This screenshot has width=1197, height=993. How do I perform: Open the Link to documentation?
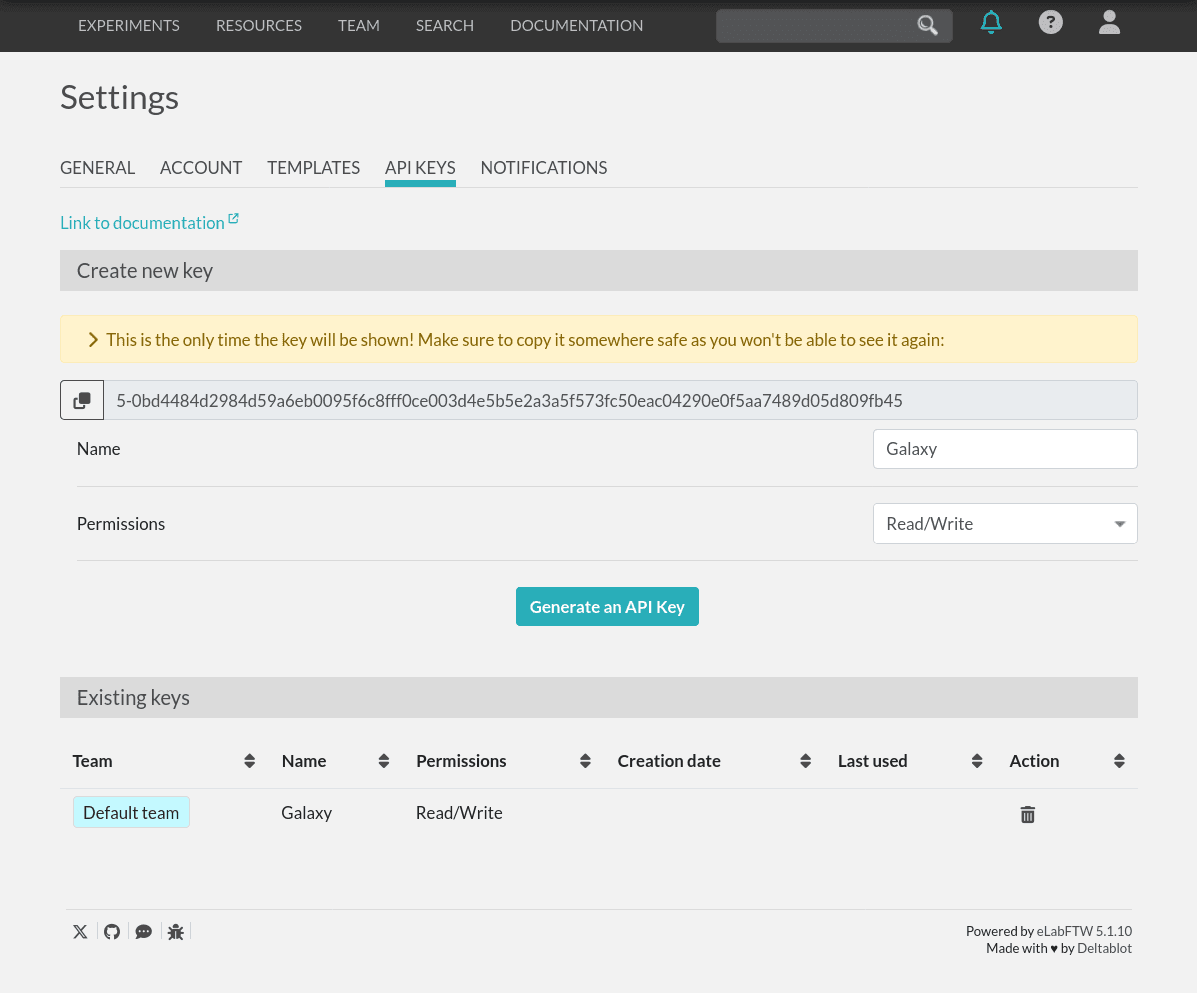pyautogui.click(x=142, y=222)
